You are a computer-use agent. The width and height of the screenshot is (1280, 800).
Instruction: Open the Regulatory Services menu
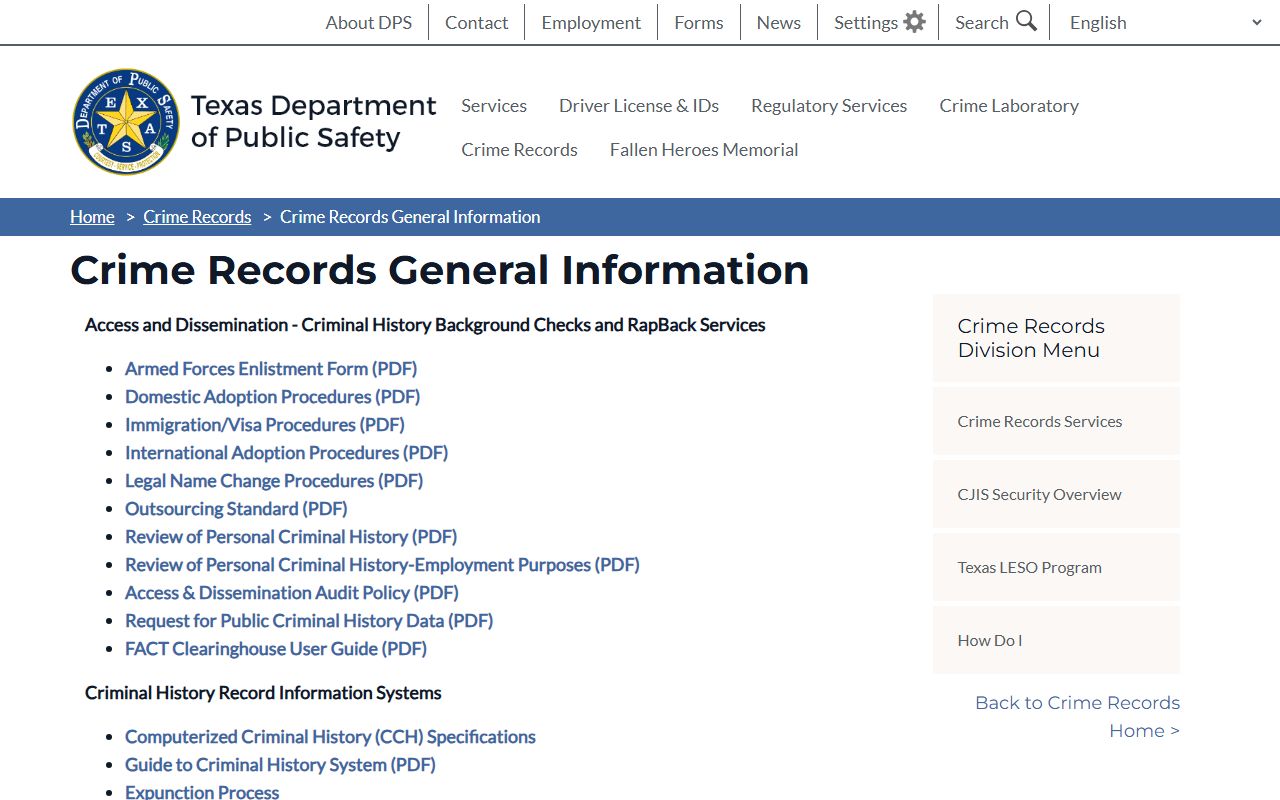[829, 106]
